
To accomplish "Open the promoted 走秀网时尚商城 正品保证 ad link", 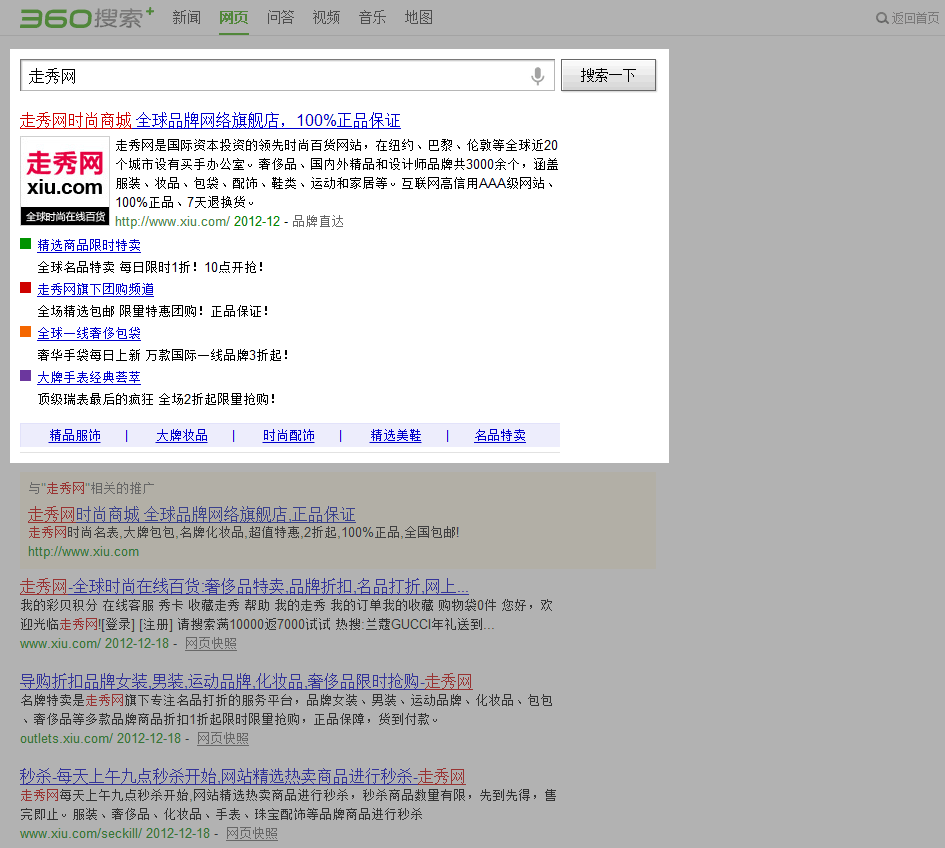I will coord(192,514).
